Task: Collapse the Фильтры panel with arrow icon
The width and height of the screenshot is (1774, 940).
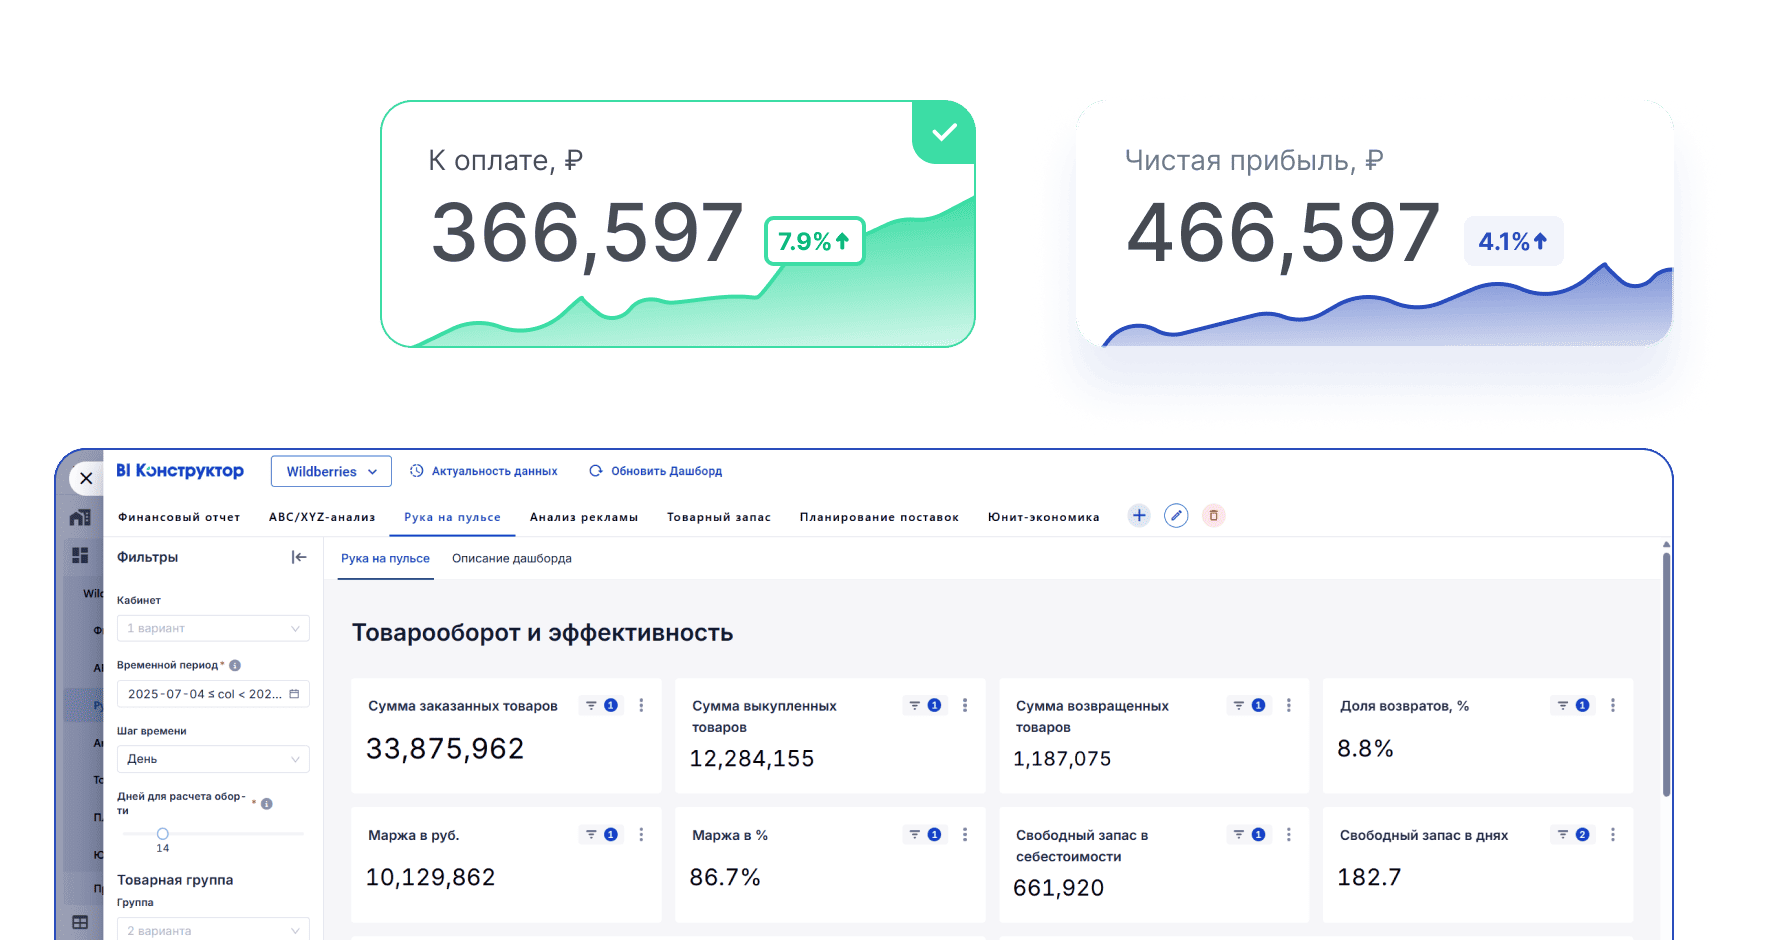Action: pos(298,557)
